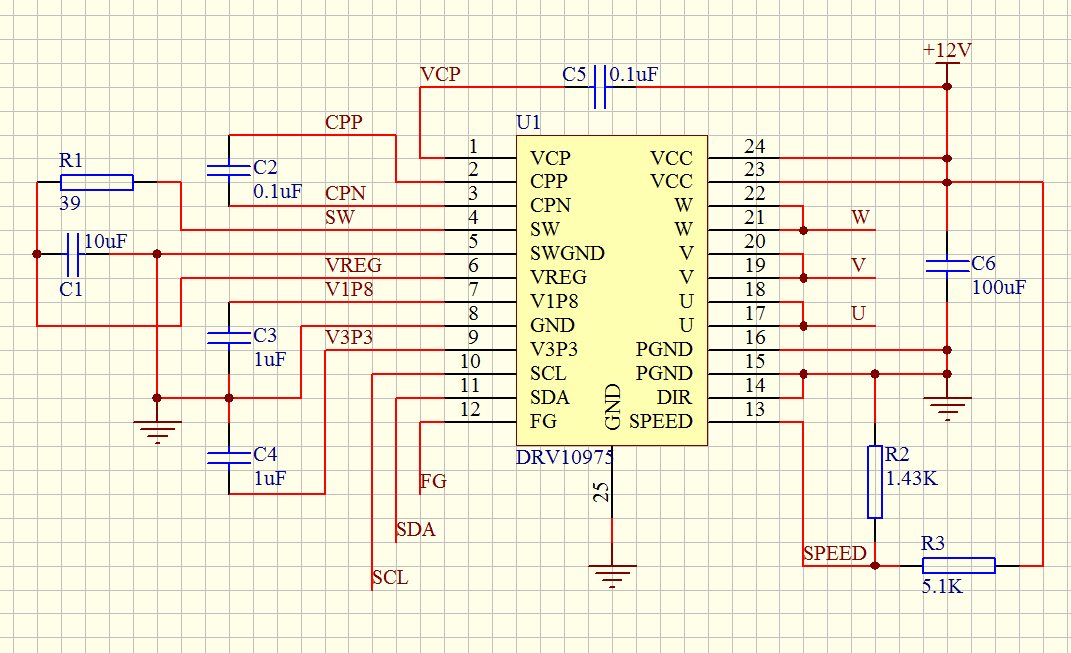Select the C3 capacitor symbol
This screenshot has height=653, width=1071.
pyautogui.click(x=229, y=337)
